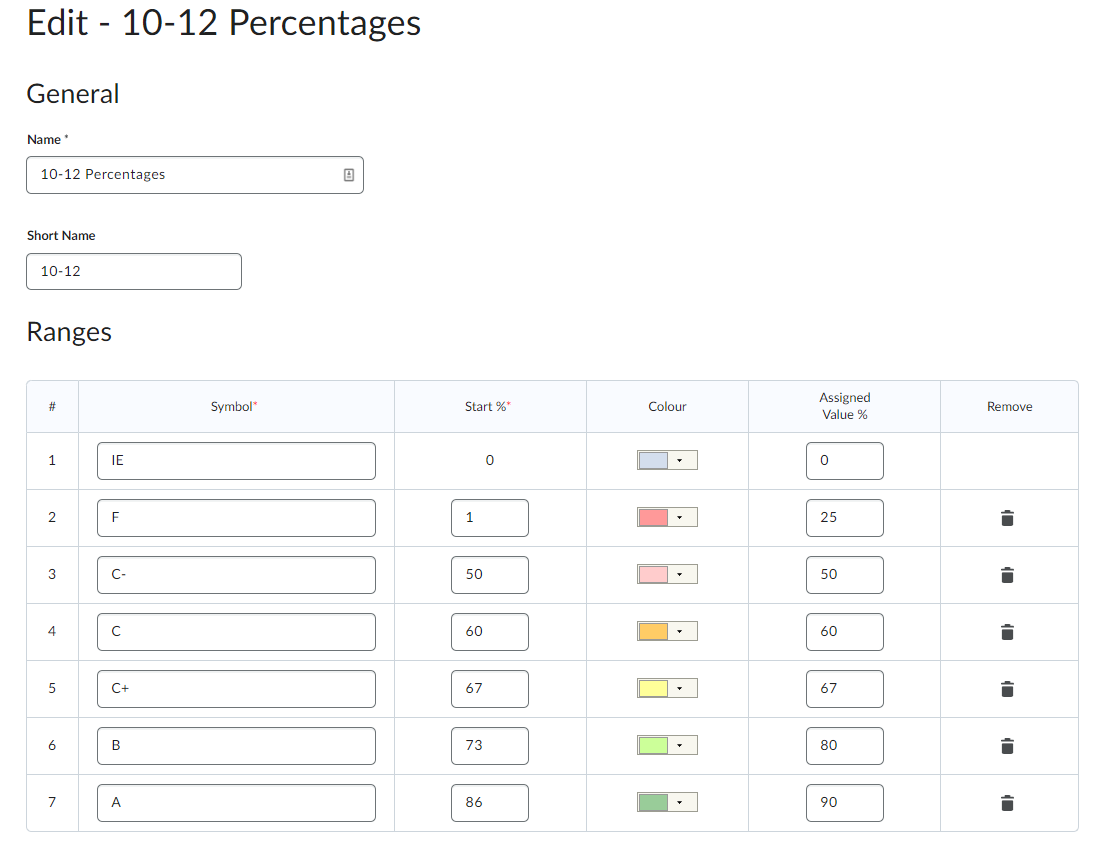Delete the C range row
Screen dimensions: 1099x853
(x=1007, y=632)
